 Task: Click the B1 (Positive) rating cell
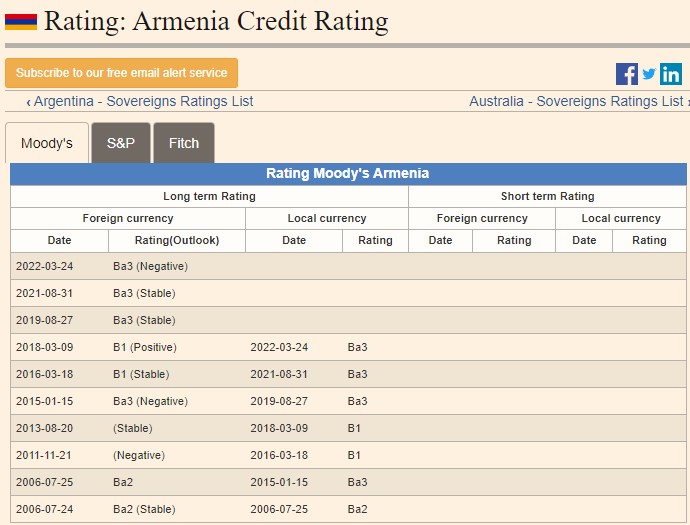click(145, 347)
